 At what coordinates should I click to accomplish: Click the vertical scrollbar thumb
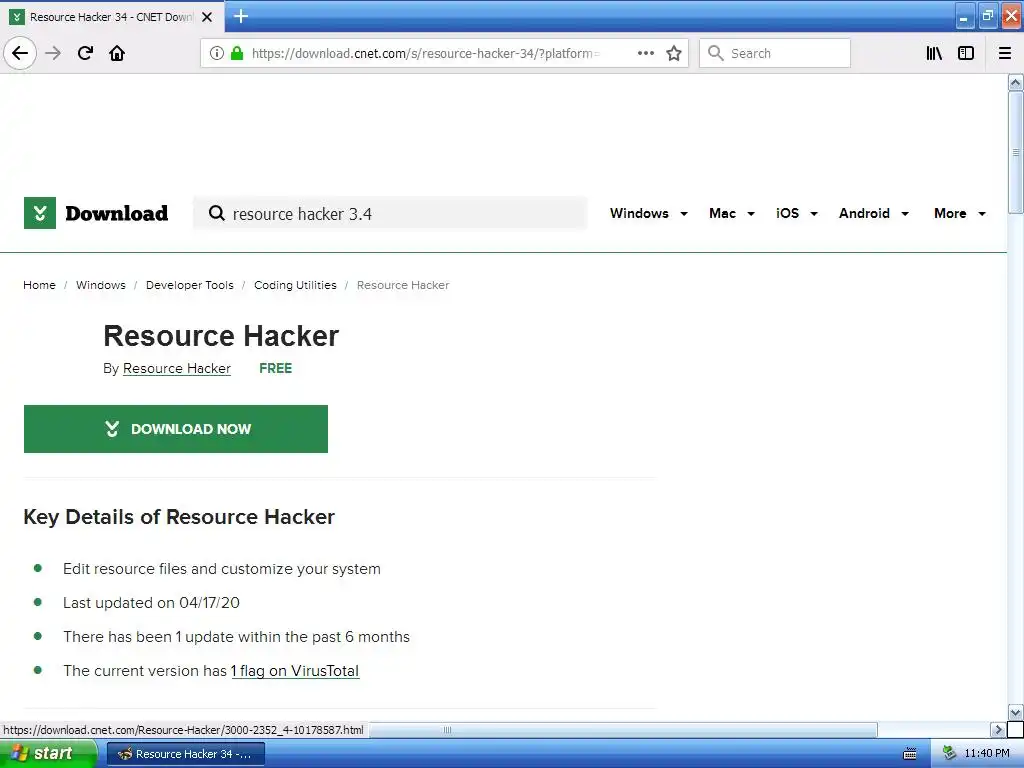[x=1015, y=152]
